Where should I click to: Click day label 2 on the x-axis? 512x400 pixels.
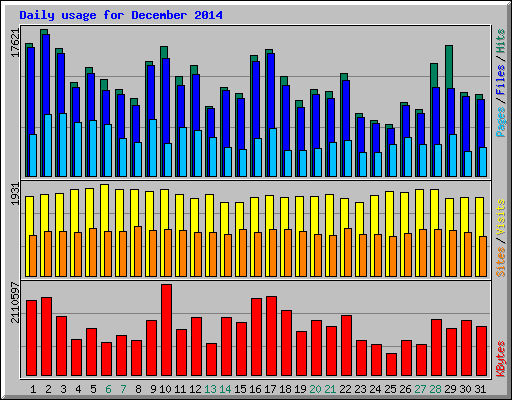48,389
